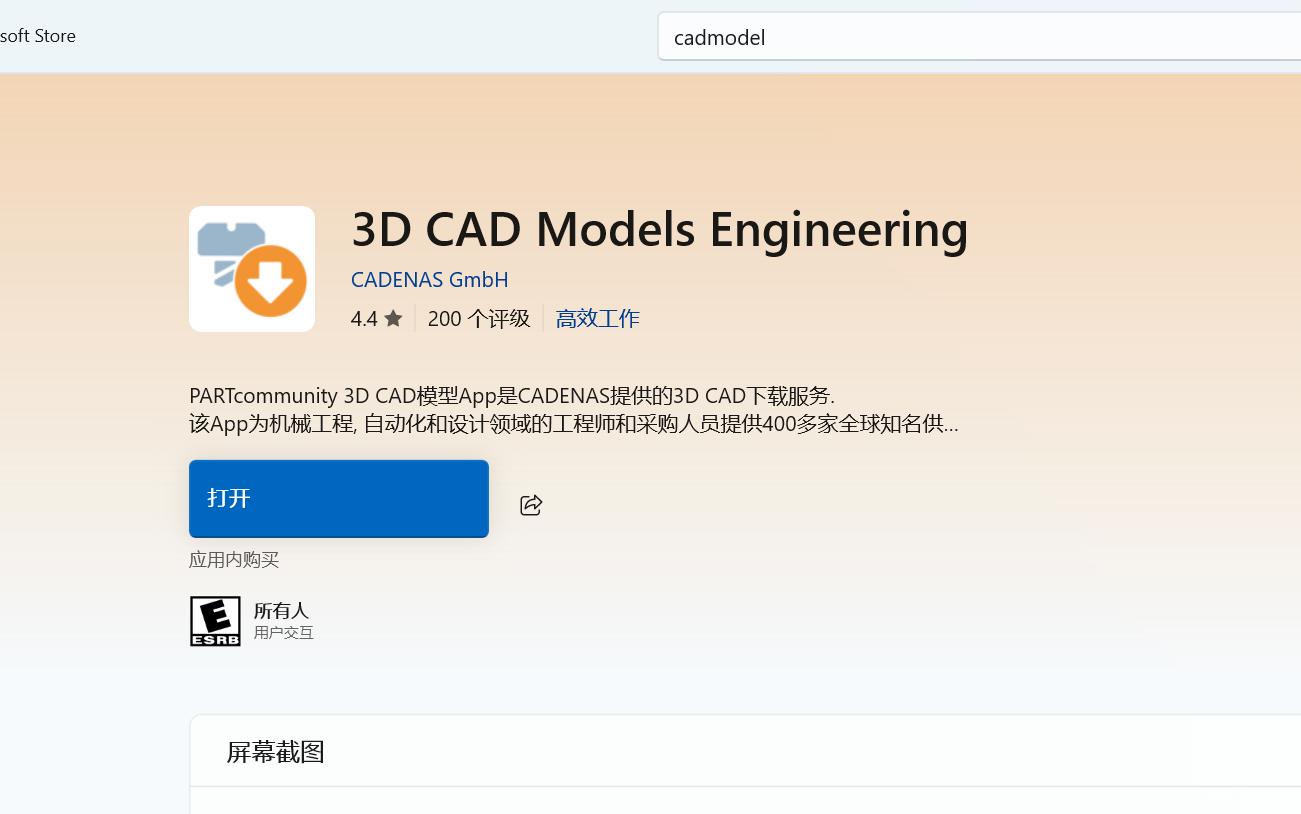Click the 200 个评级 ratings count

[479, 319]
